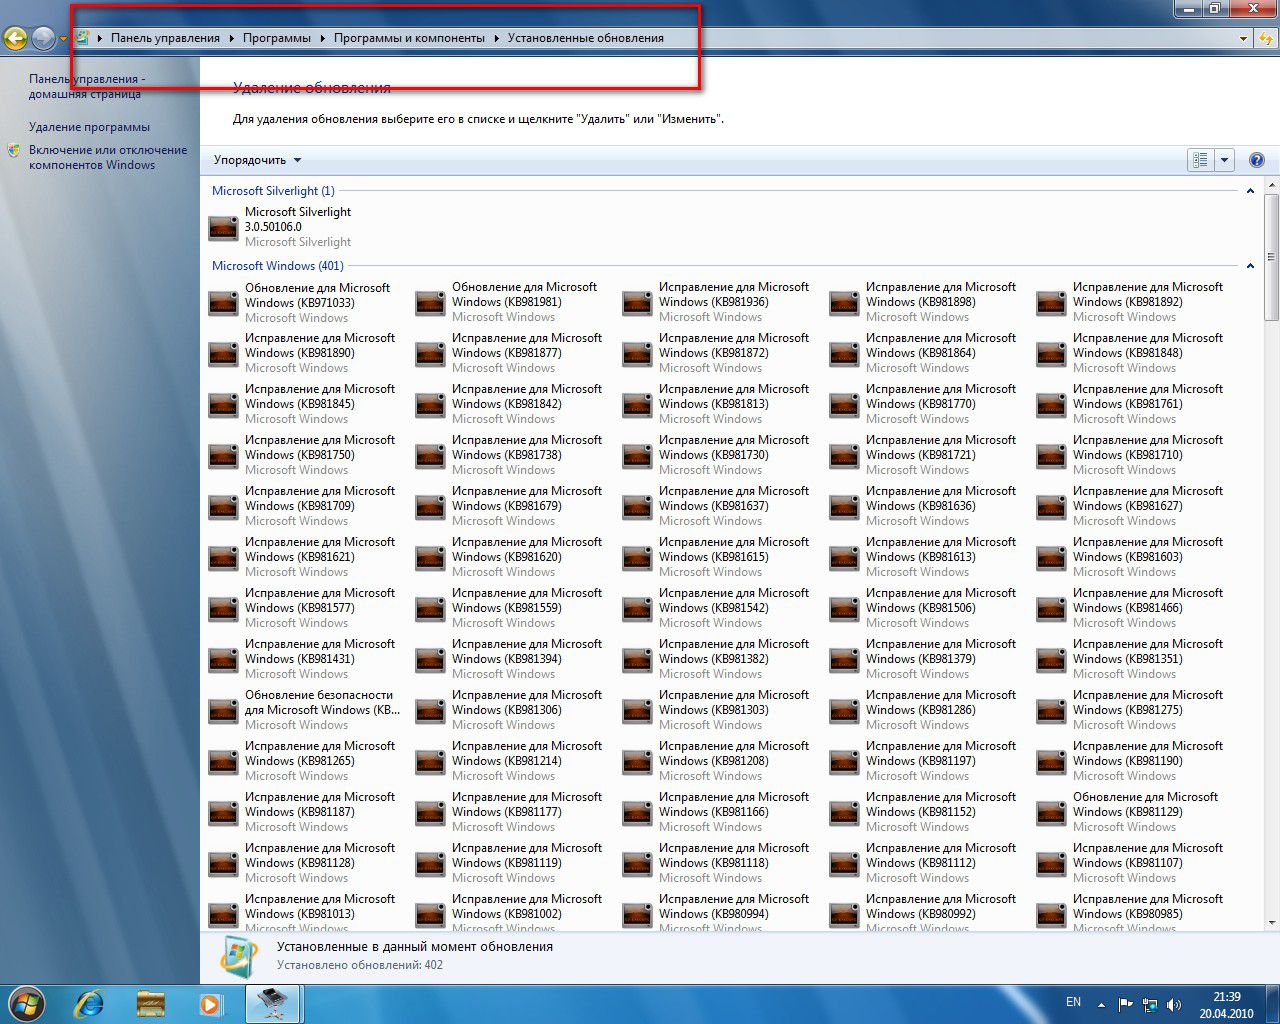Click the Forward navigation arrow button
1280x1024 pixels.
[43, 38]
